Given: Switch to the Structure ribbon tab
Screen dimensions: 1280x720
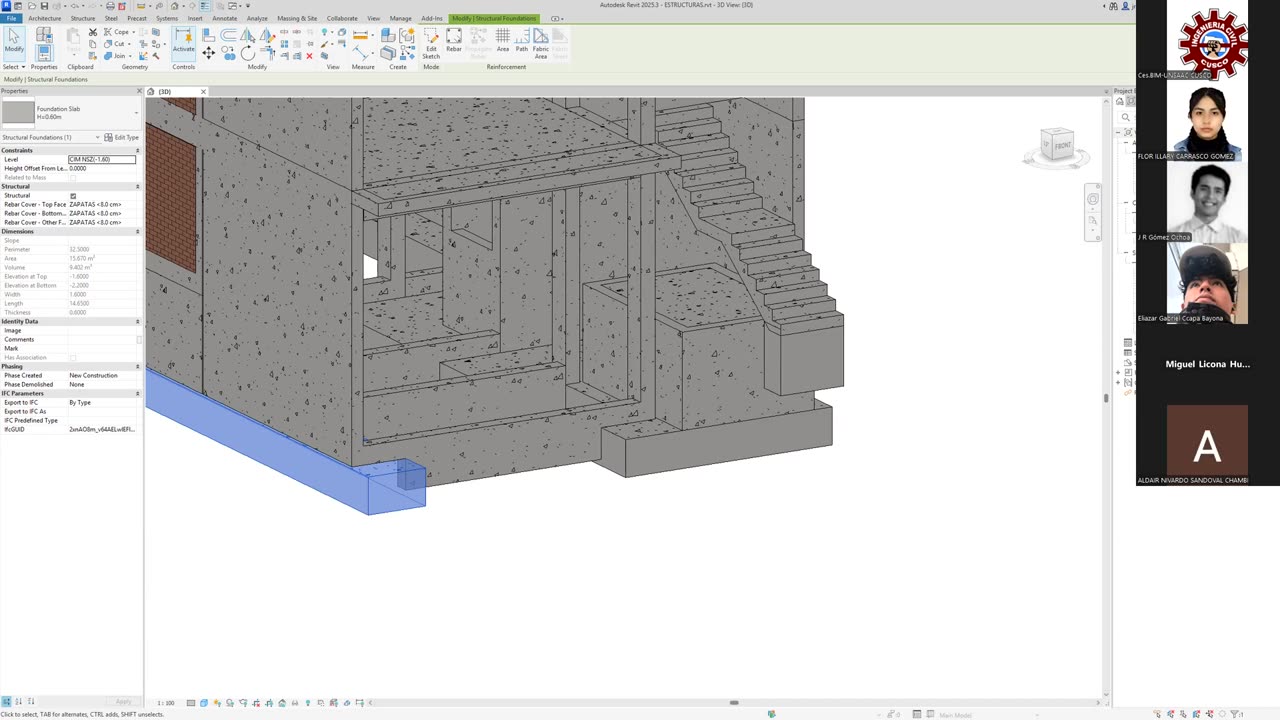Looking at the screenshot, I should tap(83, 18).
